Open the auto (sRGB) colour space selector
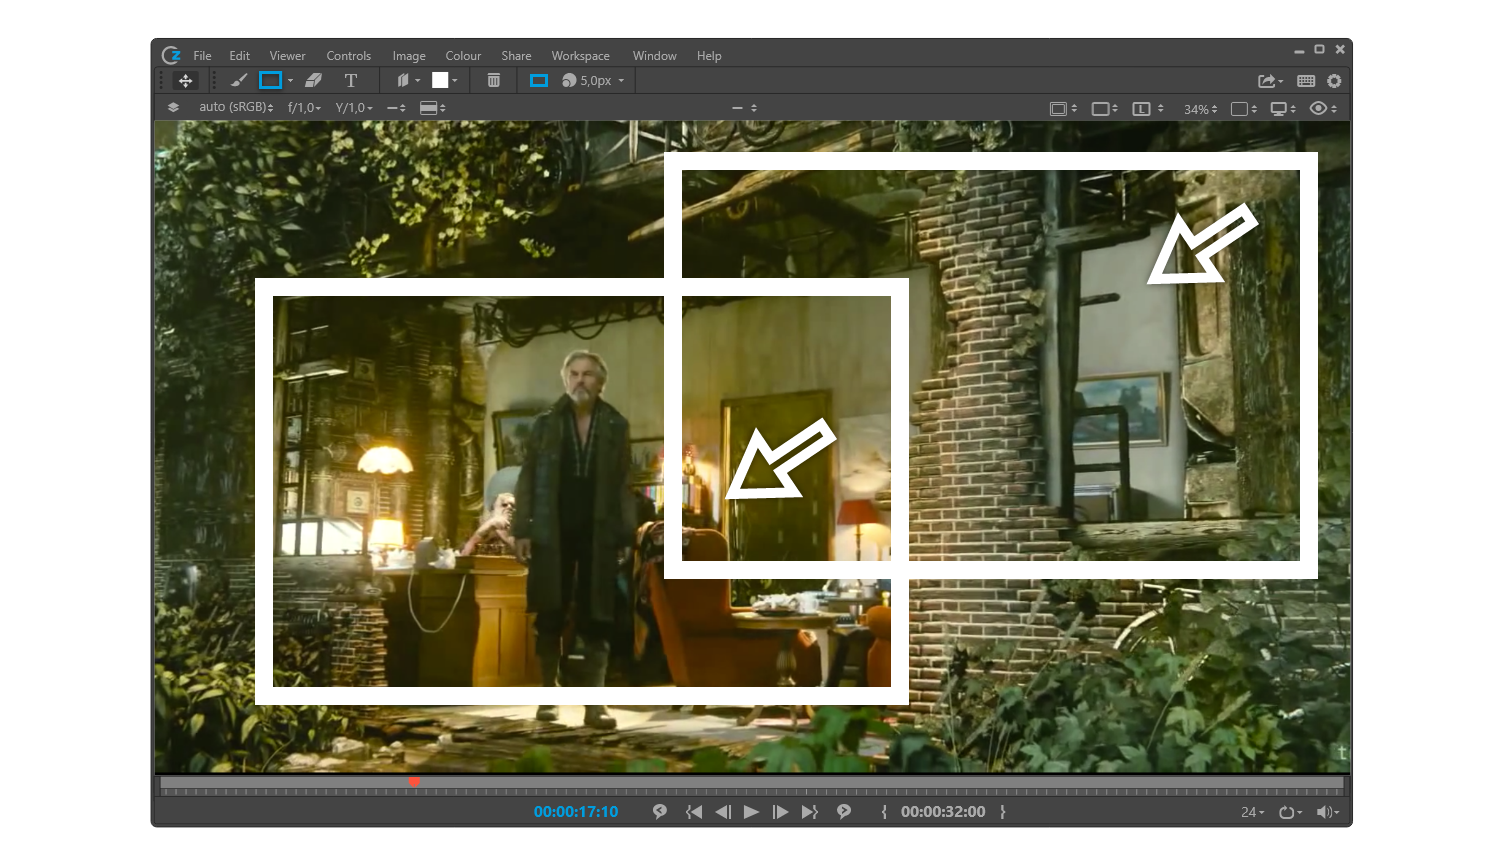 point(236,107)
